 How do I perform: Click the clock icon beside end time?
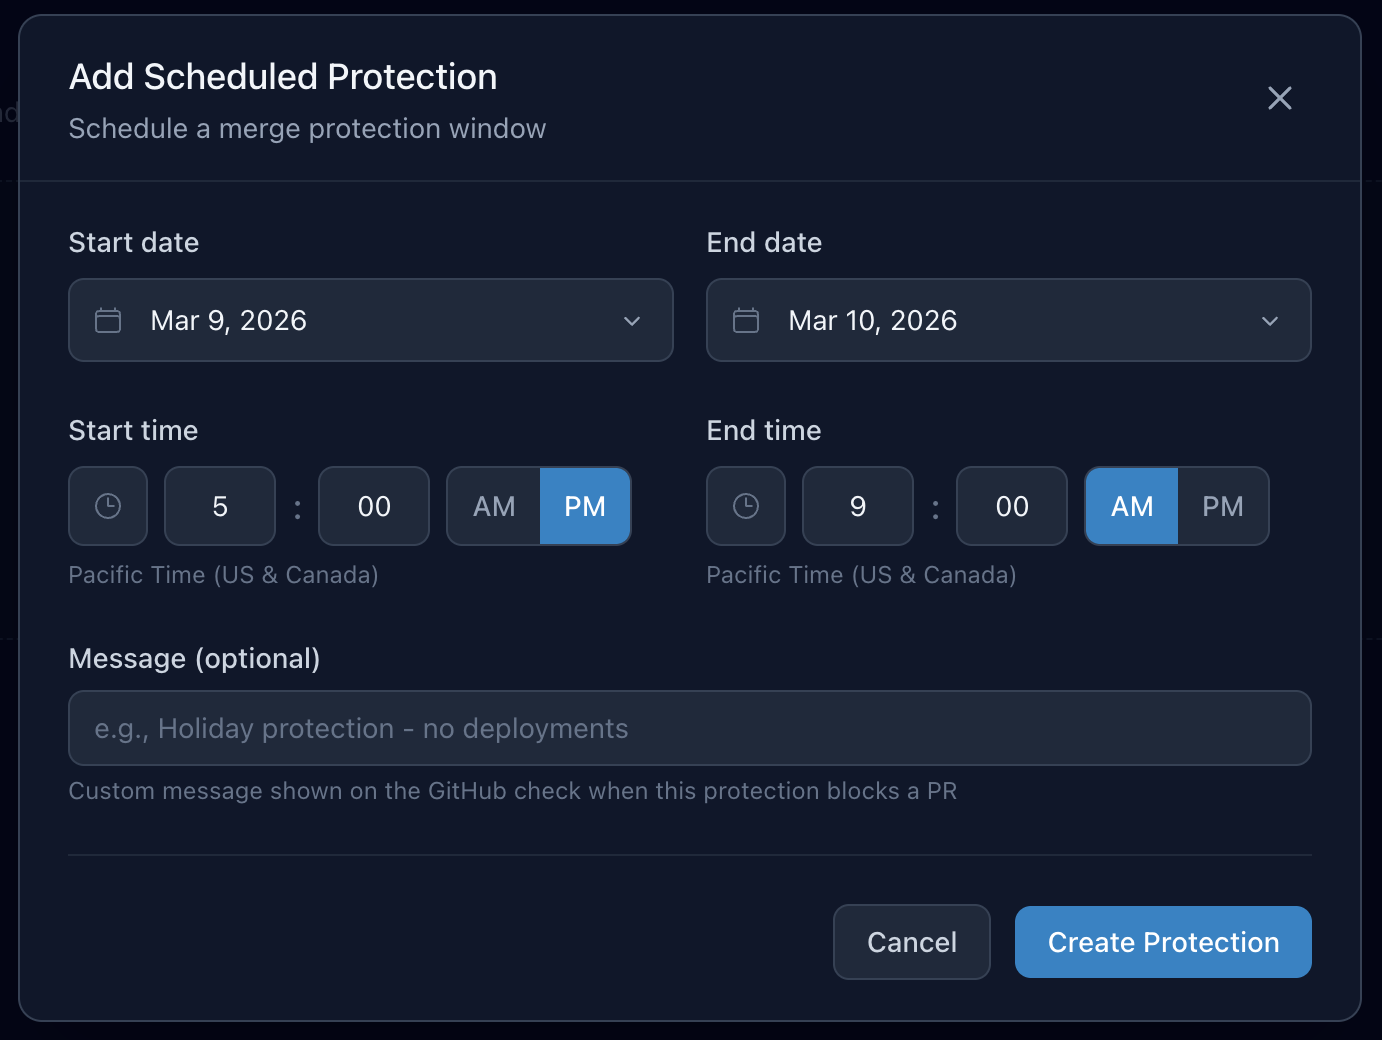click(745, 506)
